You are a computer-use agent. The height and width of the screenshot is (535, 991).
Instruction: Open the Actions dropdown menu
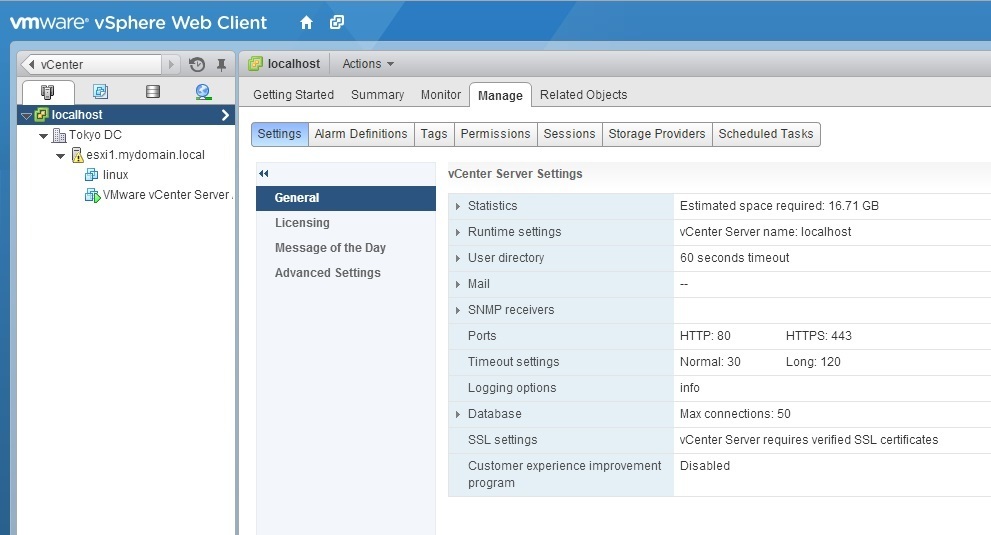[367, 64]
